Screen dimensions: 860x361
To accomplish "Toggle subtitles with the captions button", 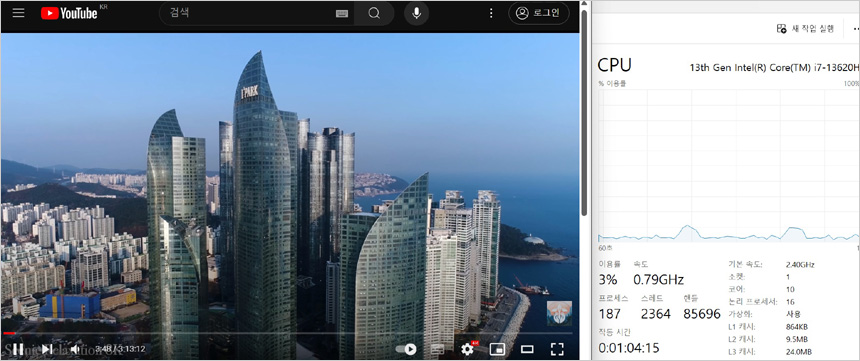I will point(437,349).
